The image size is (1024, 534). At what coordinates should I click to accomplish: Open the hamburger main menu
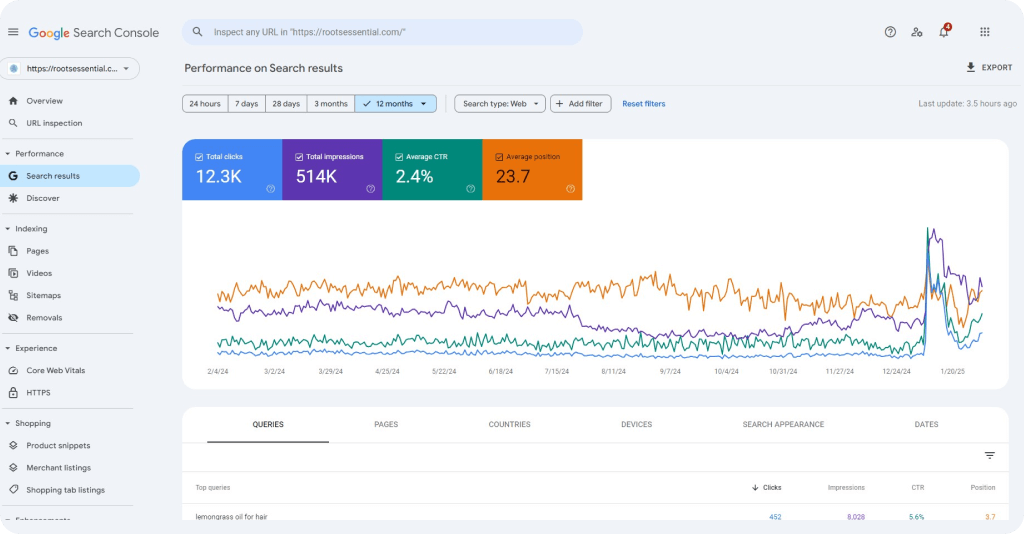tap(13, 32)
